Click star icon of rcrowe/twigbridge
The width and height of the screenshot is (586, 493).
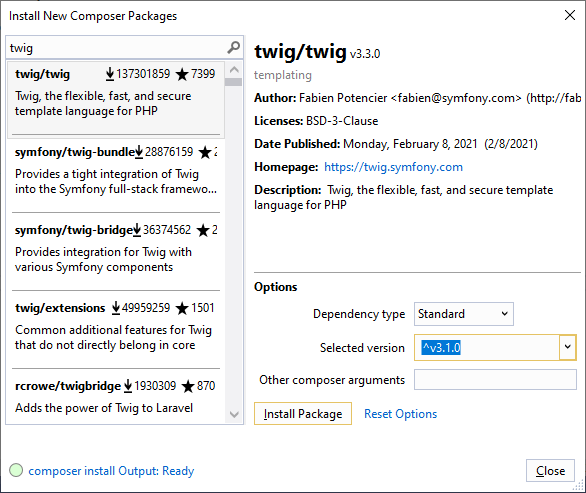click(x=188, y=386)
